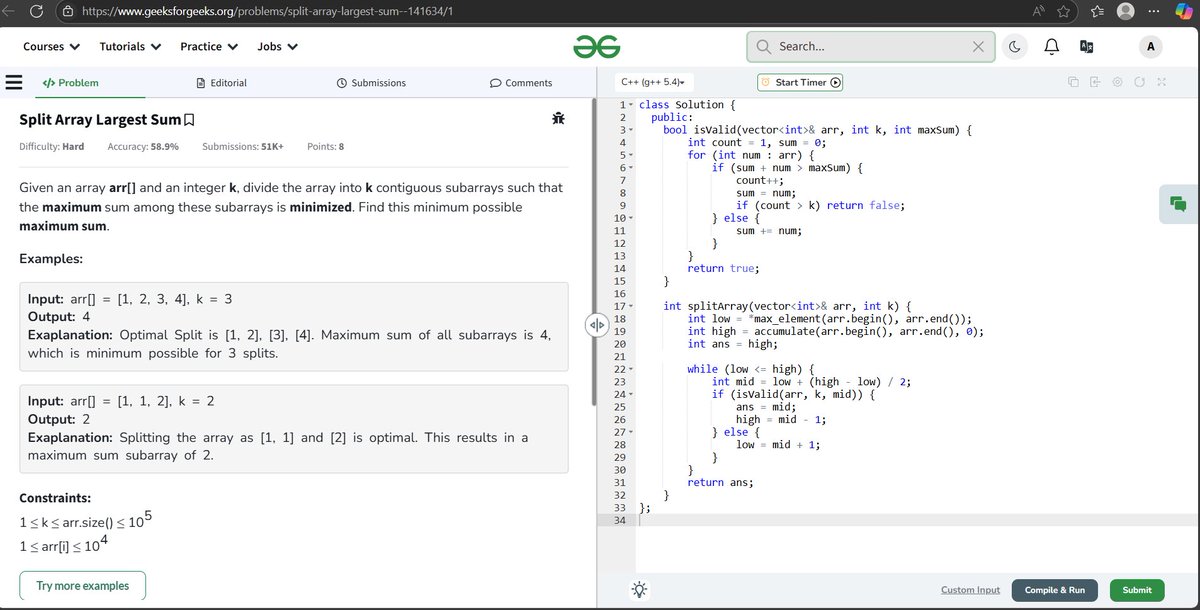Go back with the browser back arrow

[8, 10]
